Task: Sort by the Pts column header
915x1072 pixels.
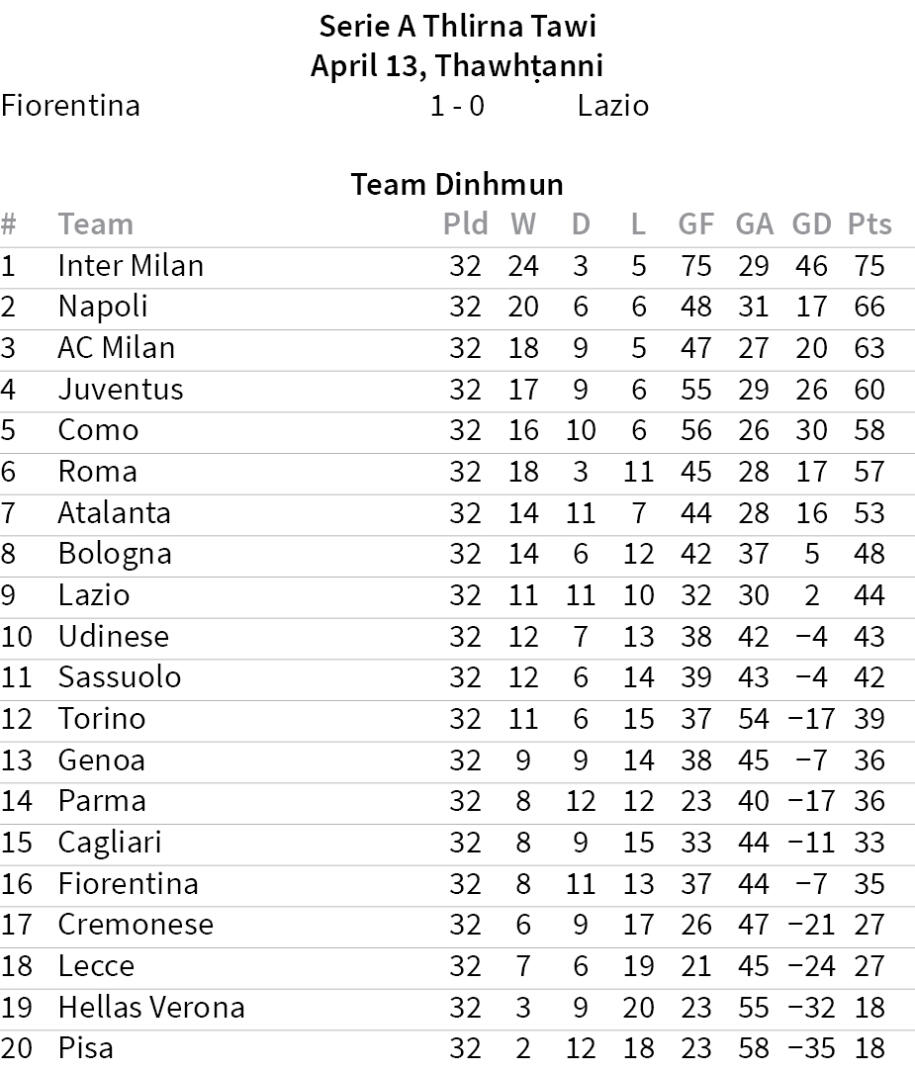Action: 869,224
